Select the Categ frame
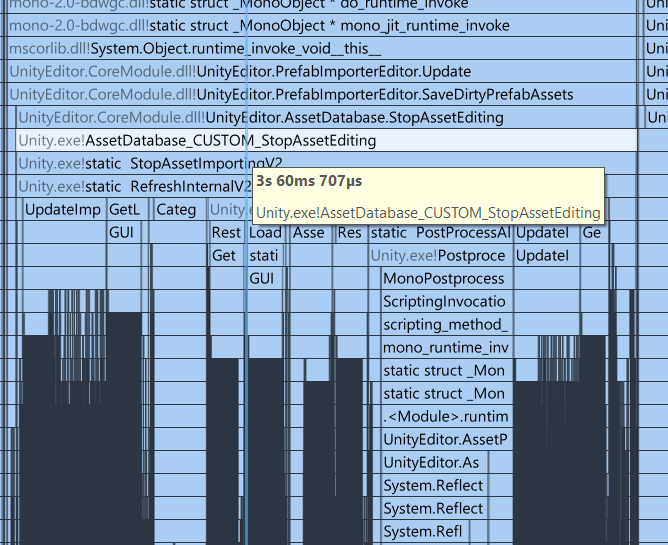Viewport: 668px width, 545px height. 180,210
